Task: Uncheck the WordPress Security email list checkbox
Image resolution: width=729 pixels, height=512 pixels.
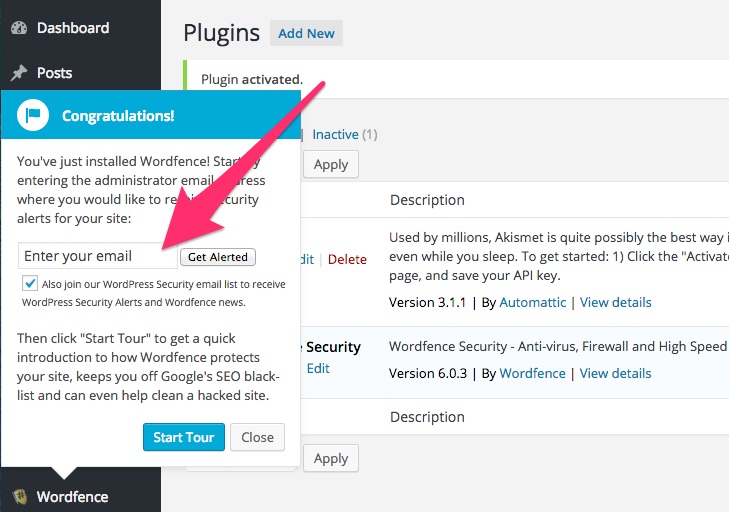Action: pyautogui.click(x=30, y=283)
